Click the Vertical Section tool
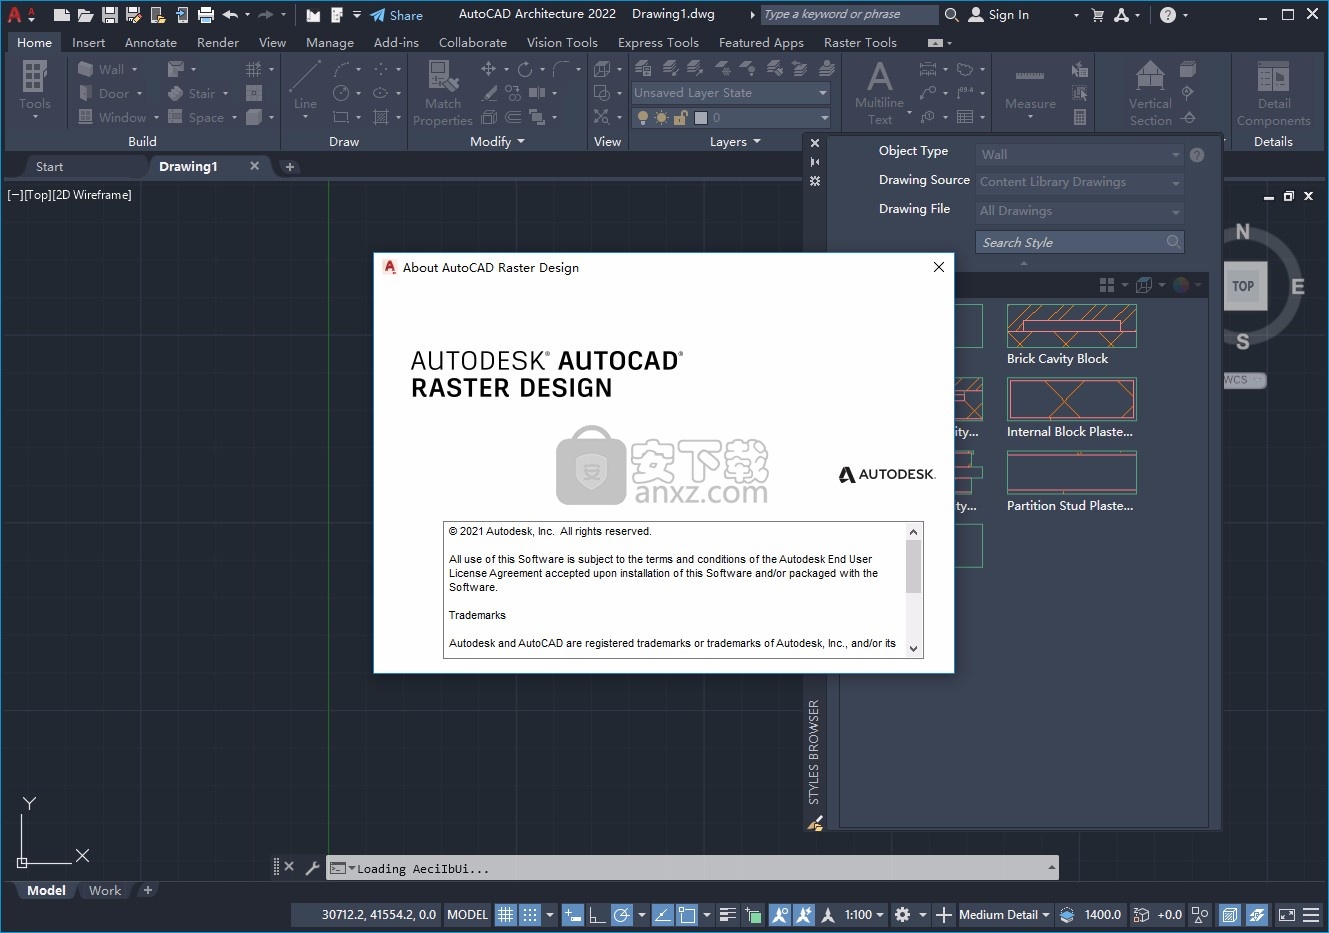The image size is (1329, 933). coord(1150,93)
